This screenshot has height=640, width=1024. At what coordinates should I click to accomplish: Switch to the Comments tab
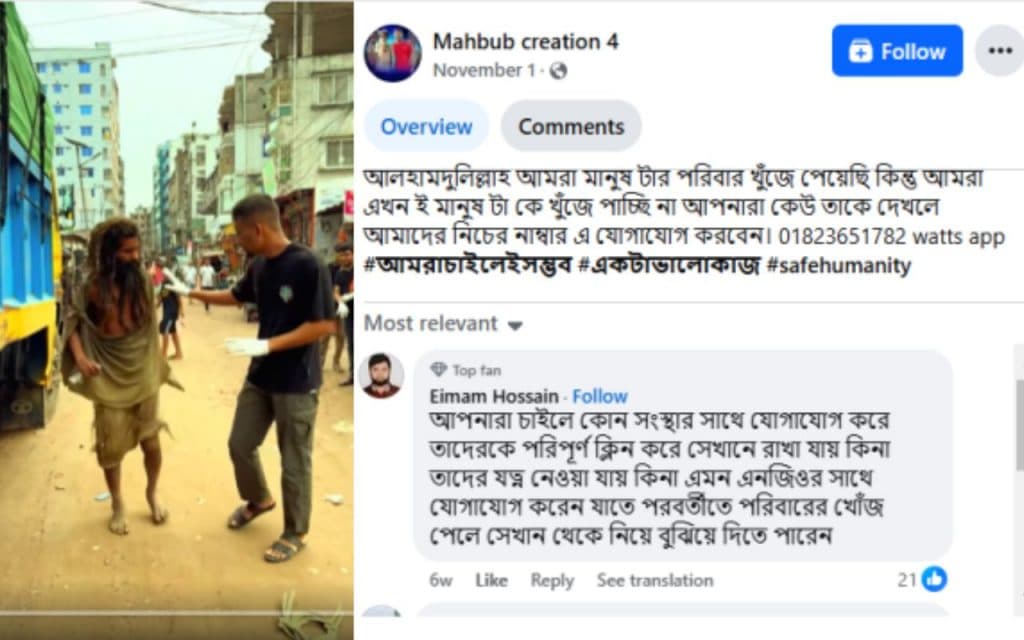pyautogui.click(x=571, y=127)
